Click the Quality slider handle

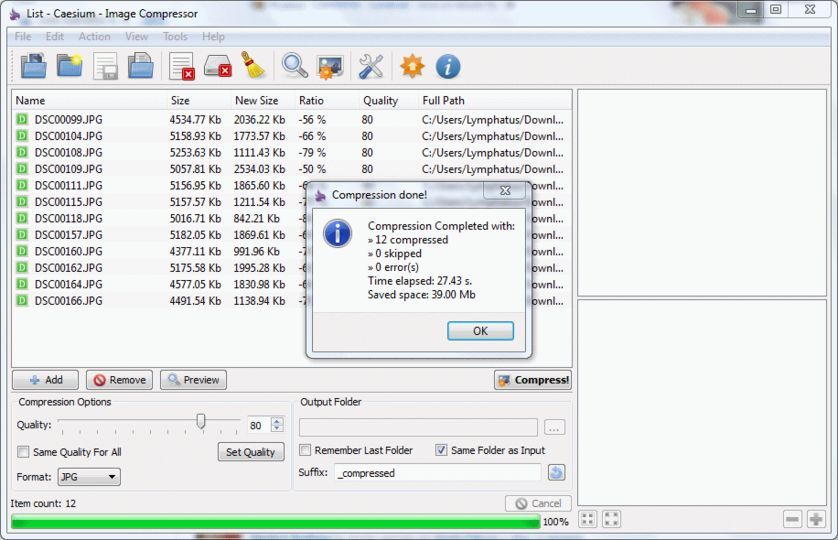tap(201, 421)
